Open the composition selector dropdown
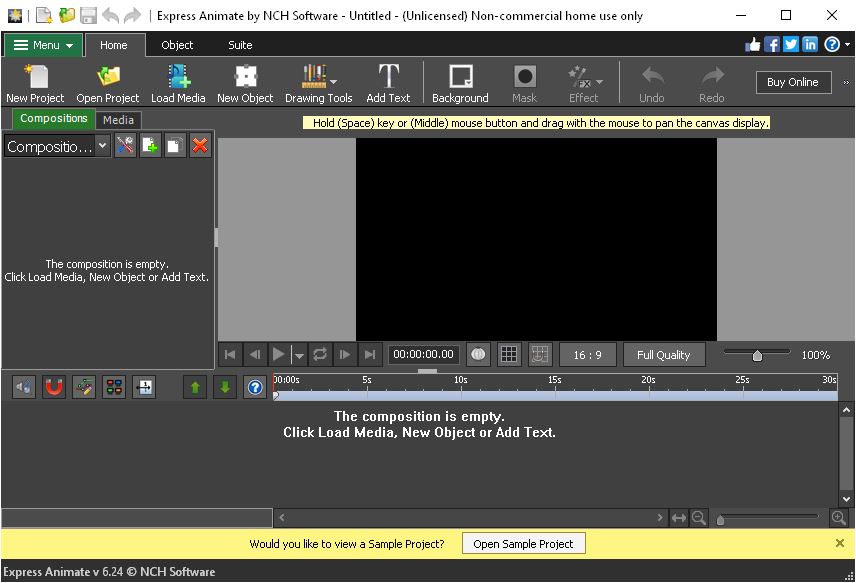 101,145
